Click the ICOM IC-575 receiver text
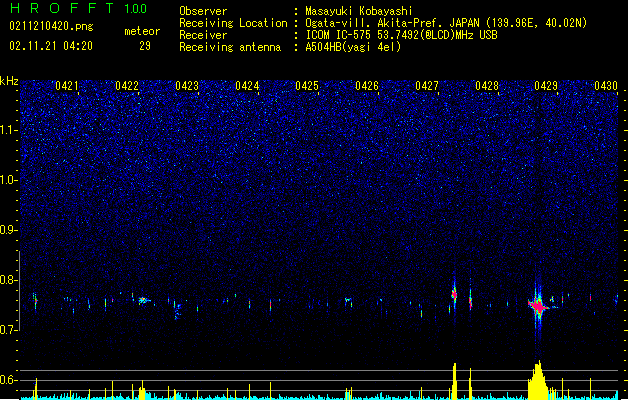The height and width of the screenshot is (400, 629). (x=401, y=35)
